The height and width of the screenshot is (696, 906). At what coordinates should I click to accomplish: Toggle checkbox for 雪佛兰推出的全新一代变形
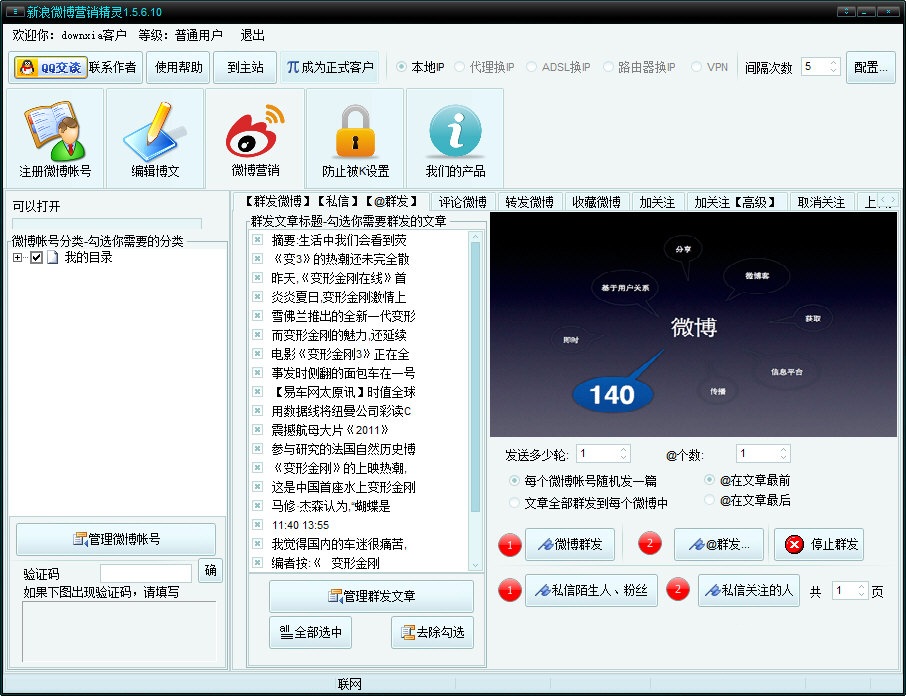(258, 316)
